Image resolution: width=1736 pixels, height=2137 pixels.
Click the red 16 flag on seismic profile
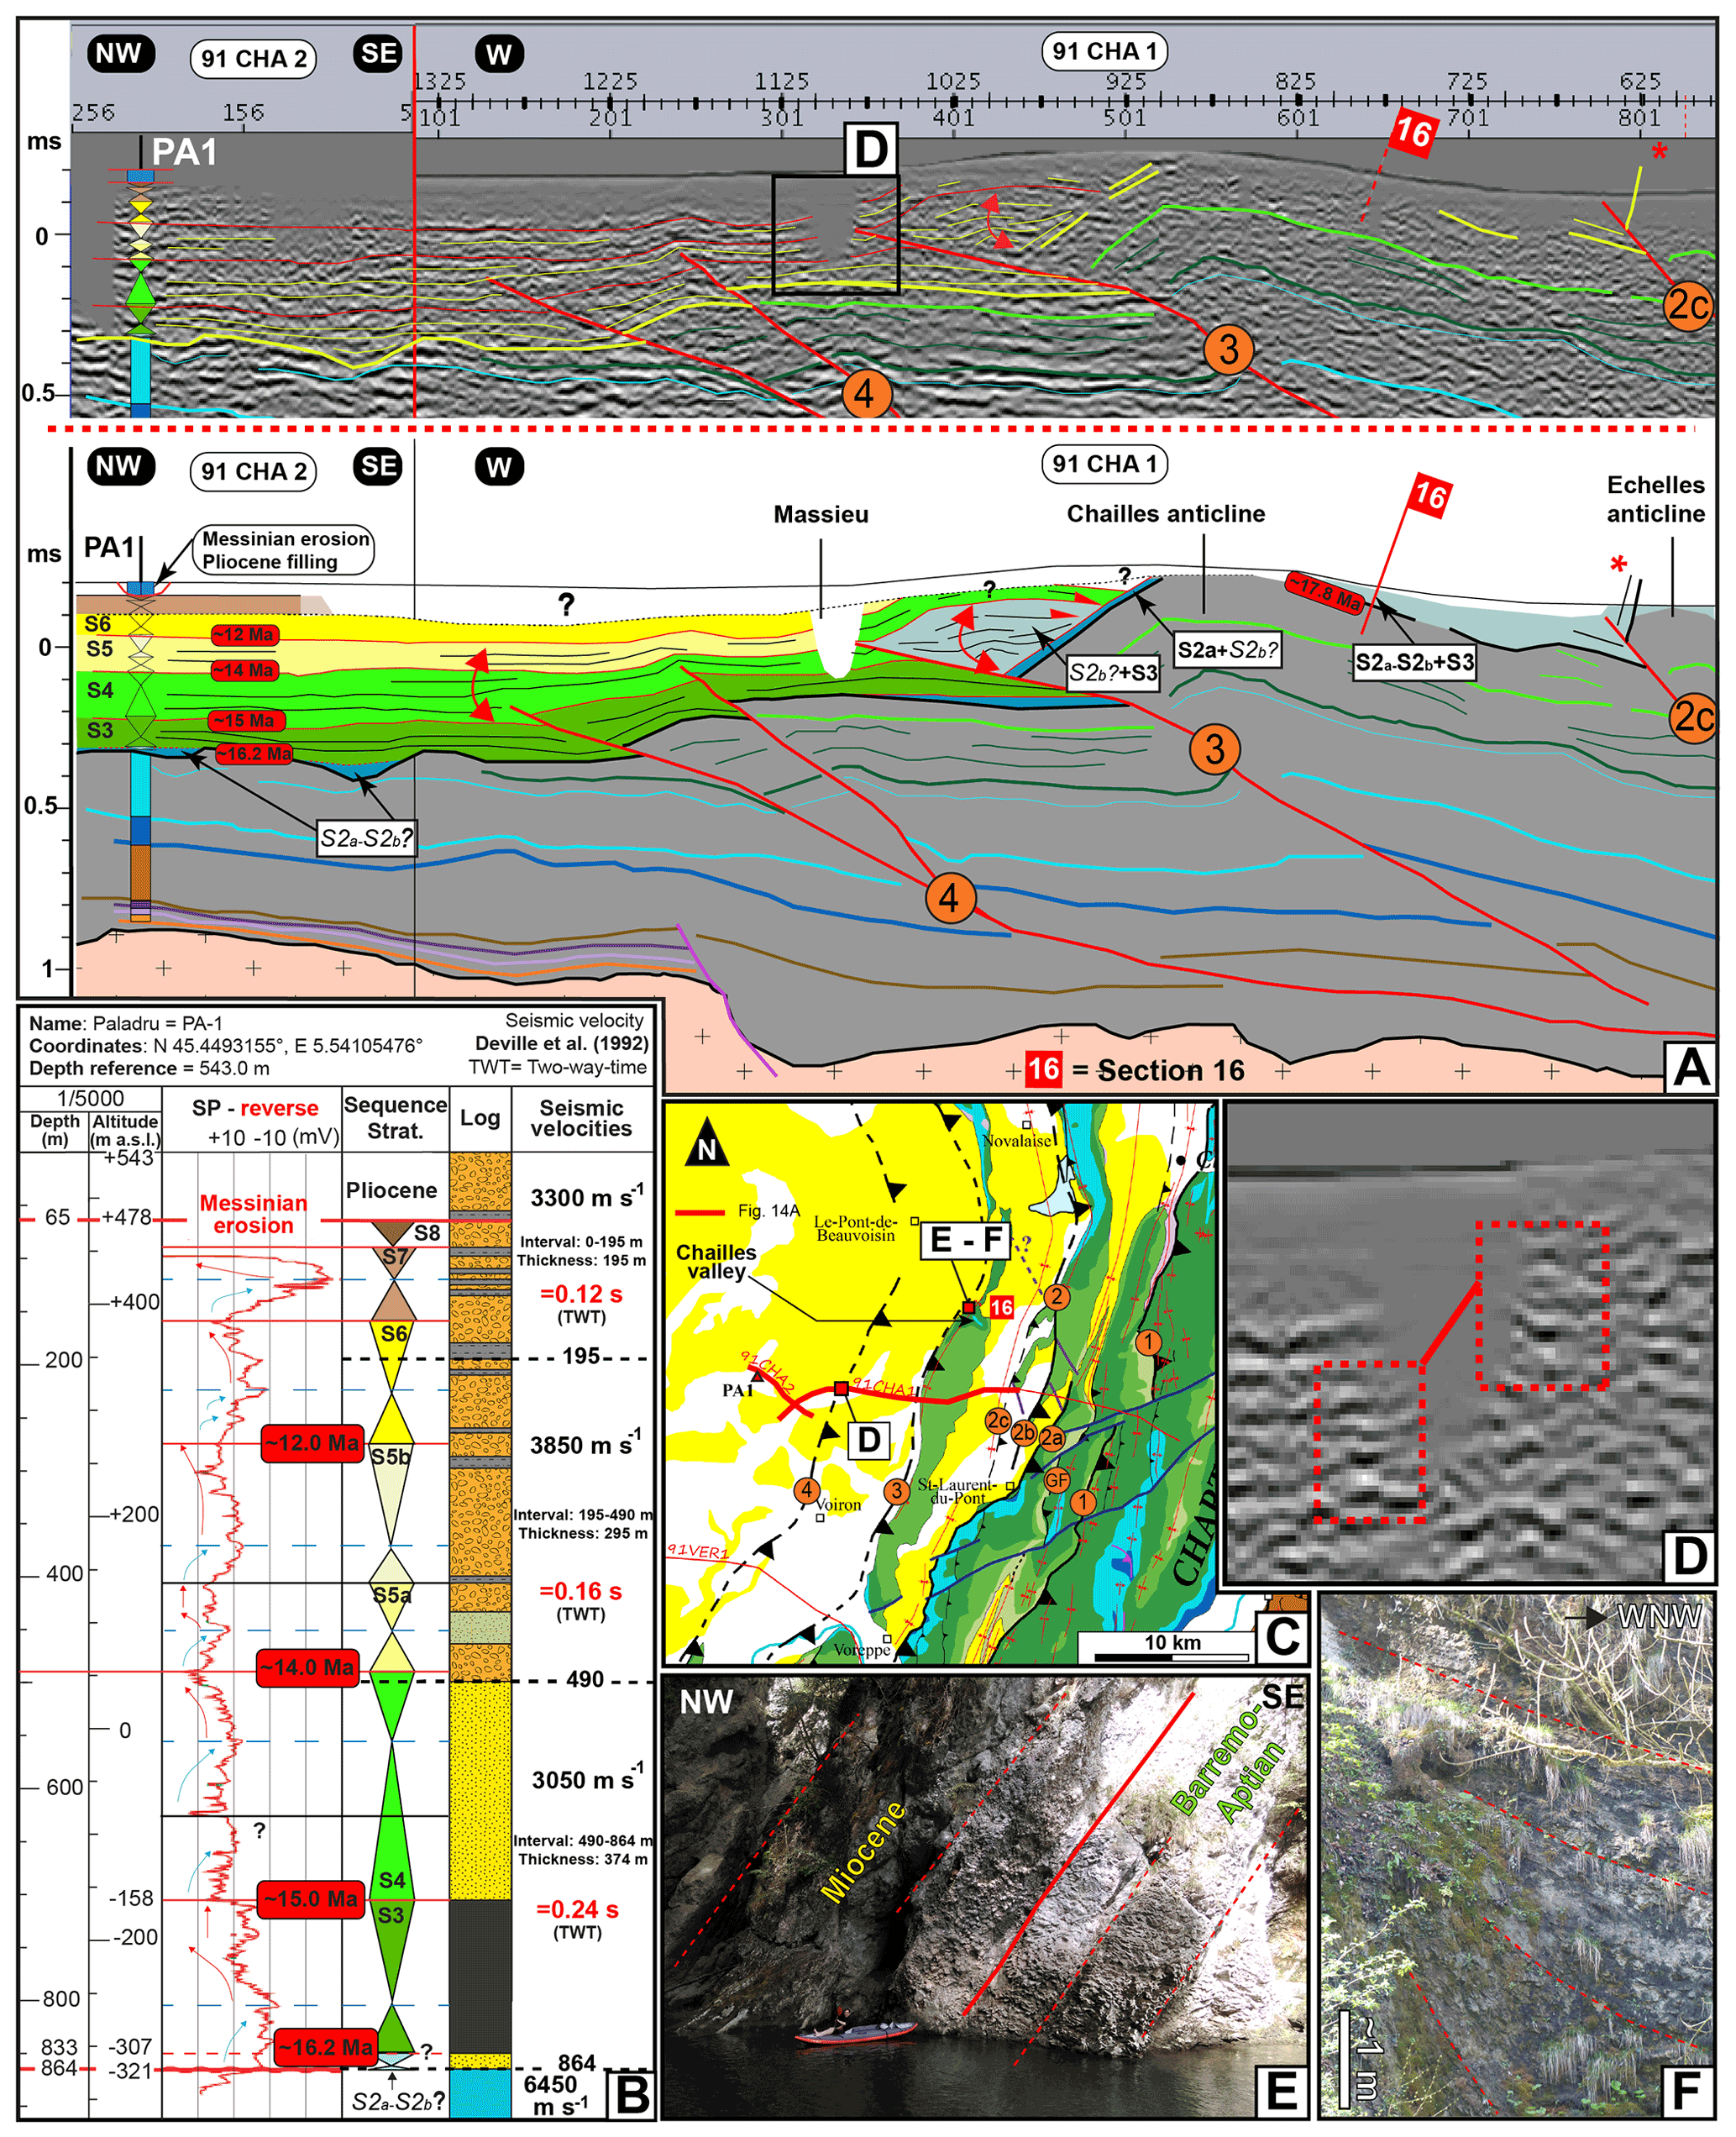[x=1414, y=133]
